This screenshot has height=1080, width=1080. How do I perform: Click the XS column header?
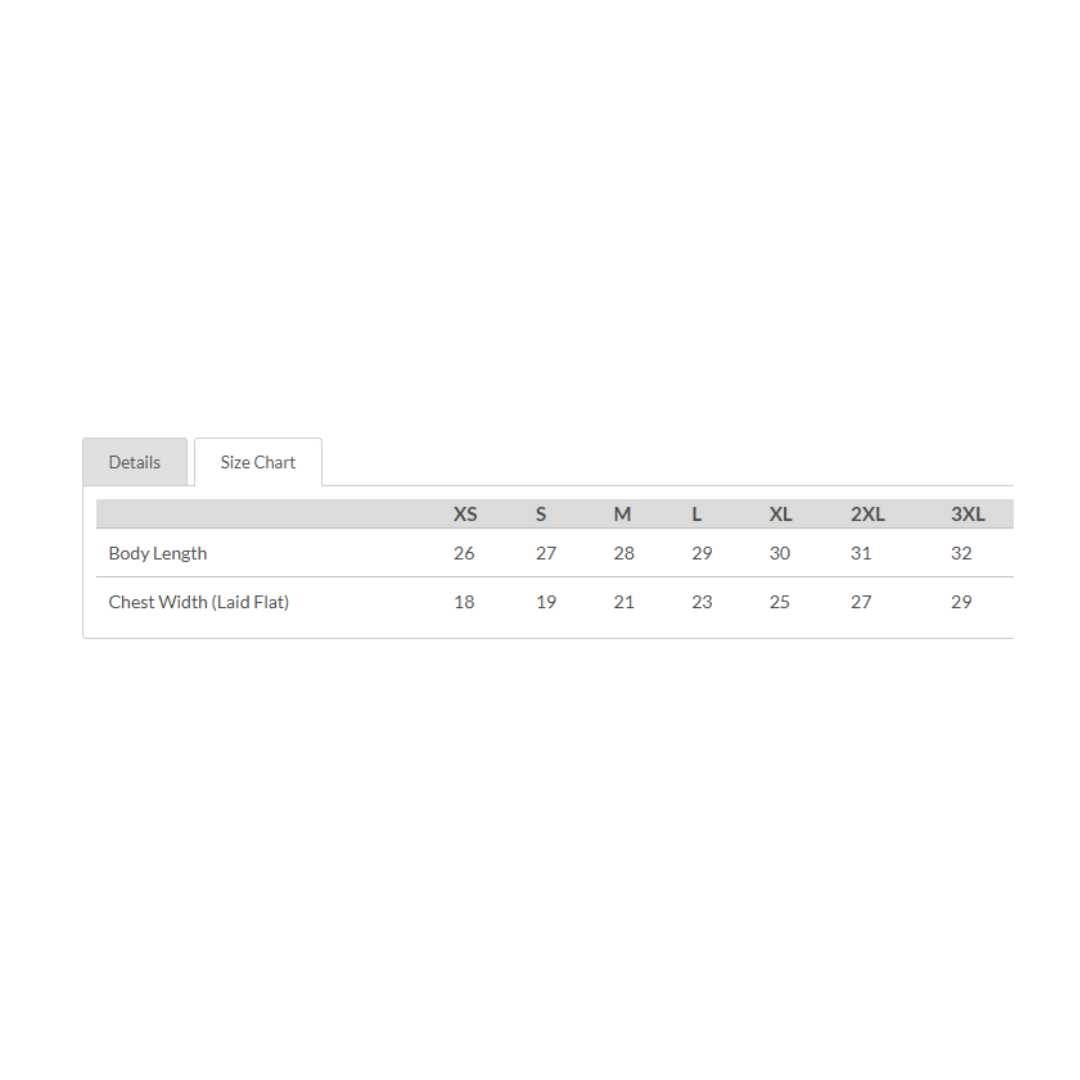pyautogui.click(x=465, y=514)
